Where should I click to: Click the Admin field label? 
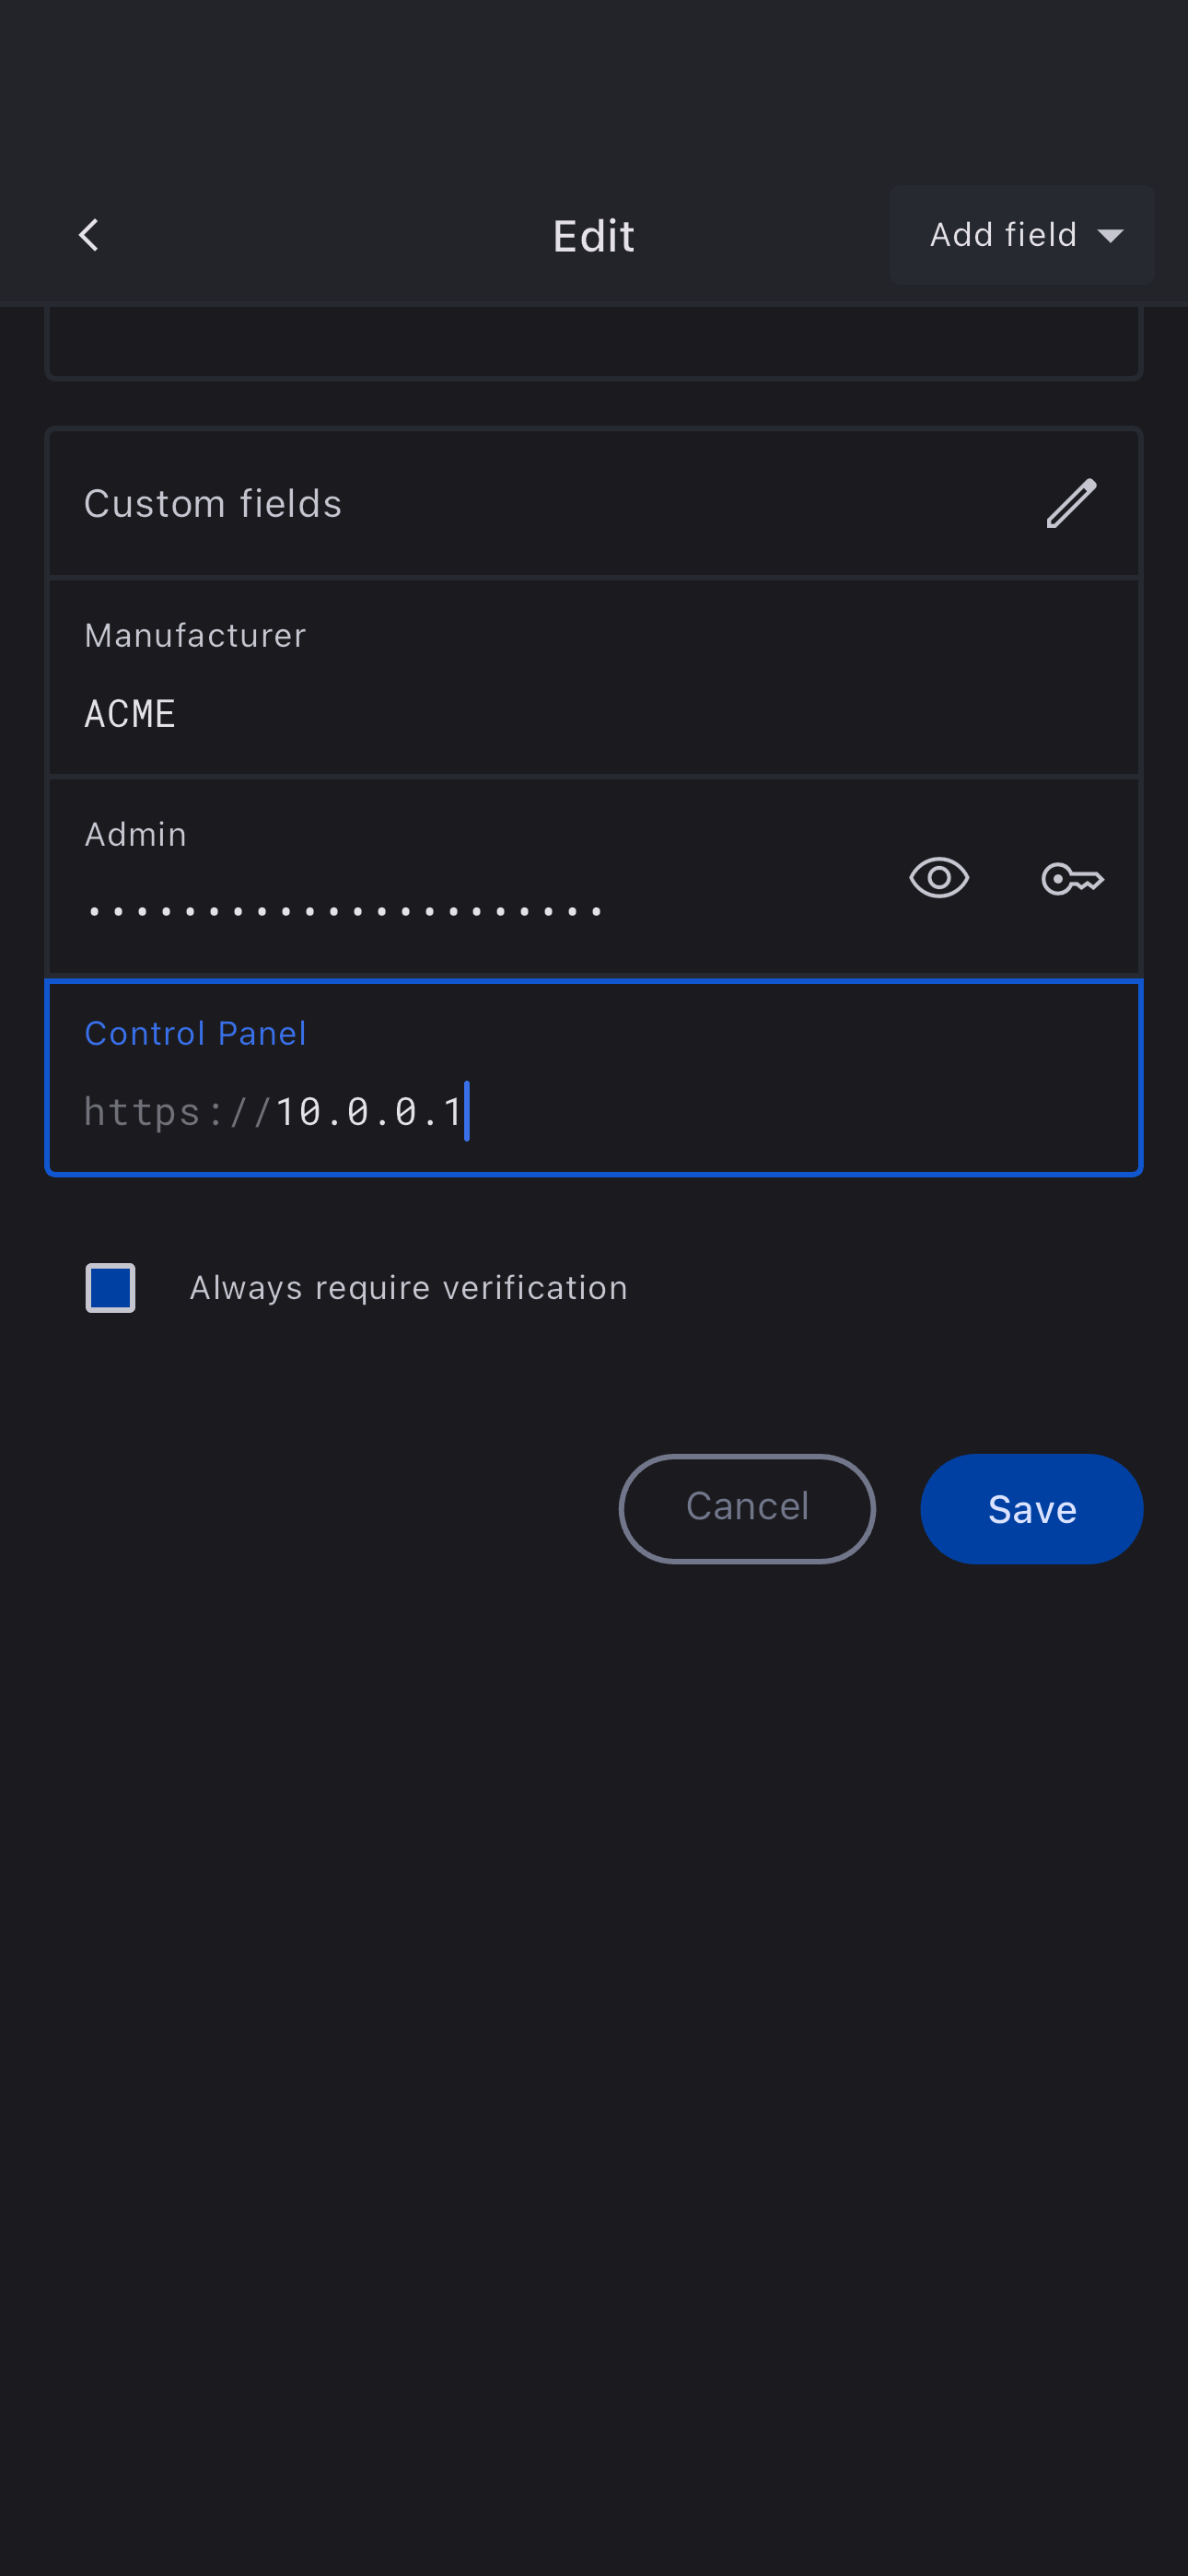point(135,835)
